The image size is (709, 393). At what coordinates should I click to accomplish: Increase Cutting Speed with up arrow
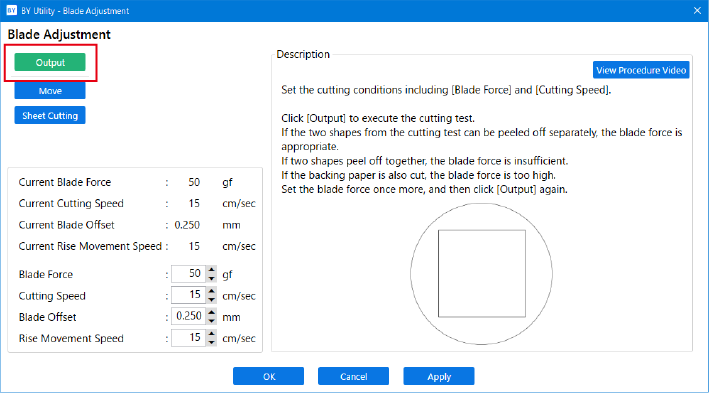click(212, 291)
